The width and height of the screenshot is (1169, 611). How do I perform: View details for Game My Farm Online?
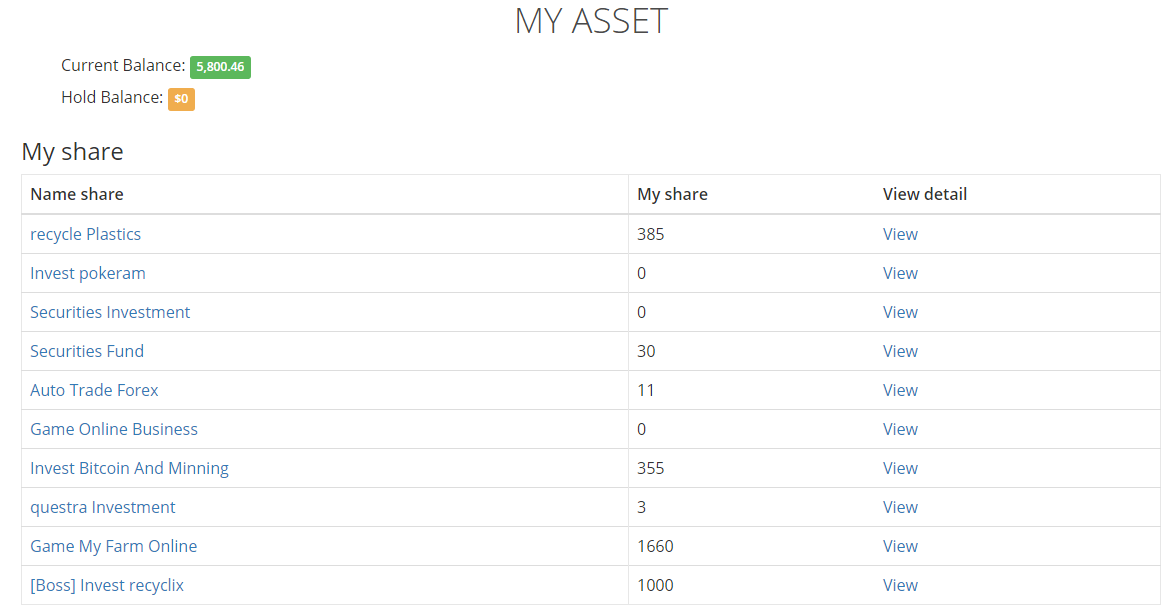pos(900,546)
